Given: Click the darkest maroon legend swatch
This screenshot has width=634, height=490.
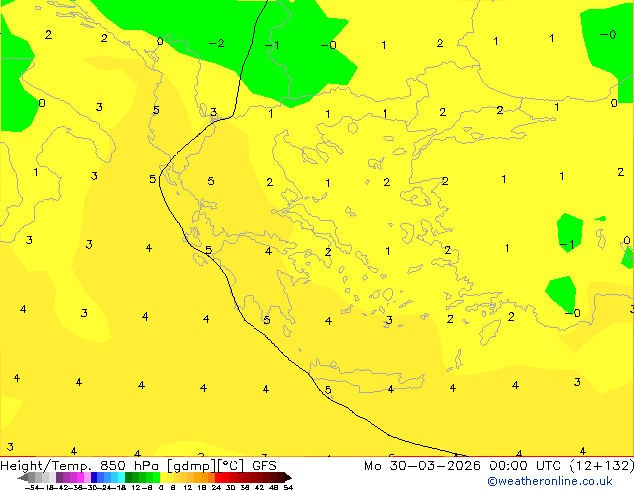Looking at the screenshot, I should click(281, 477).
